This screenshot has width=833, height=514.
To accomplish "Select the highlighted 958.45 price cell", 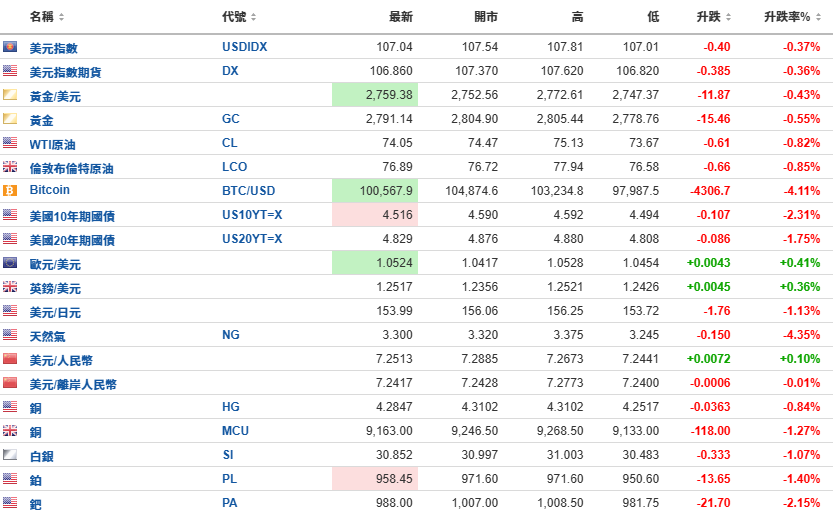I will pyautogui.click(x=375, y=478).
